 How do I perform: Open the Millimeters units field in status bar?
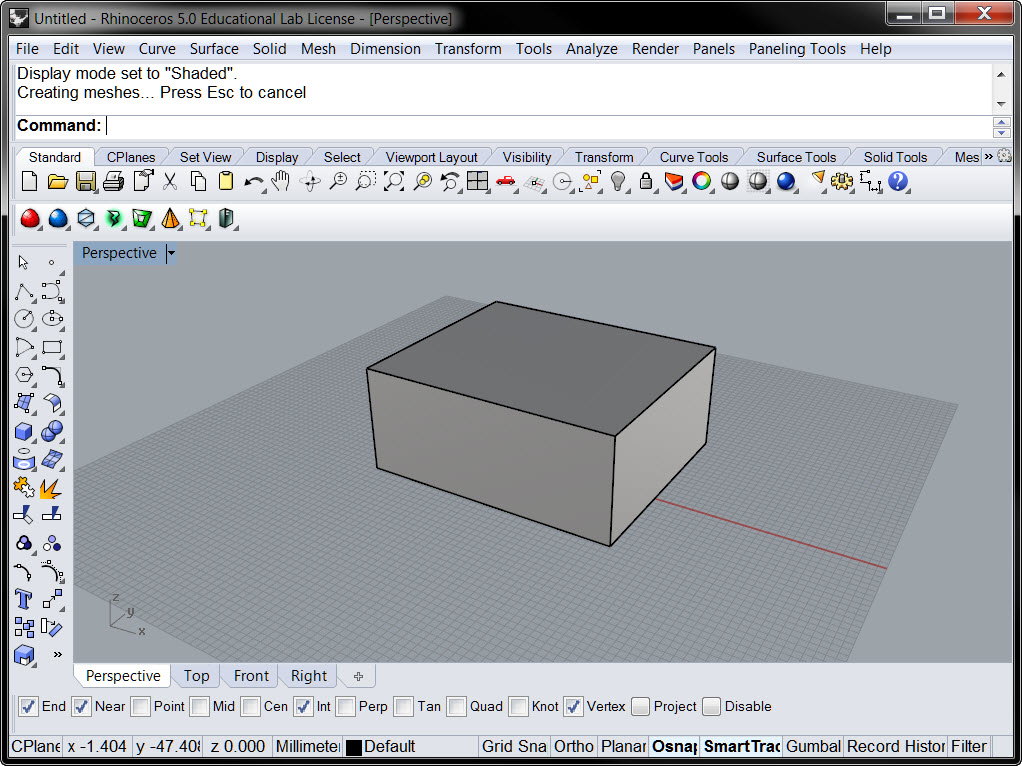307,746
